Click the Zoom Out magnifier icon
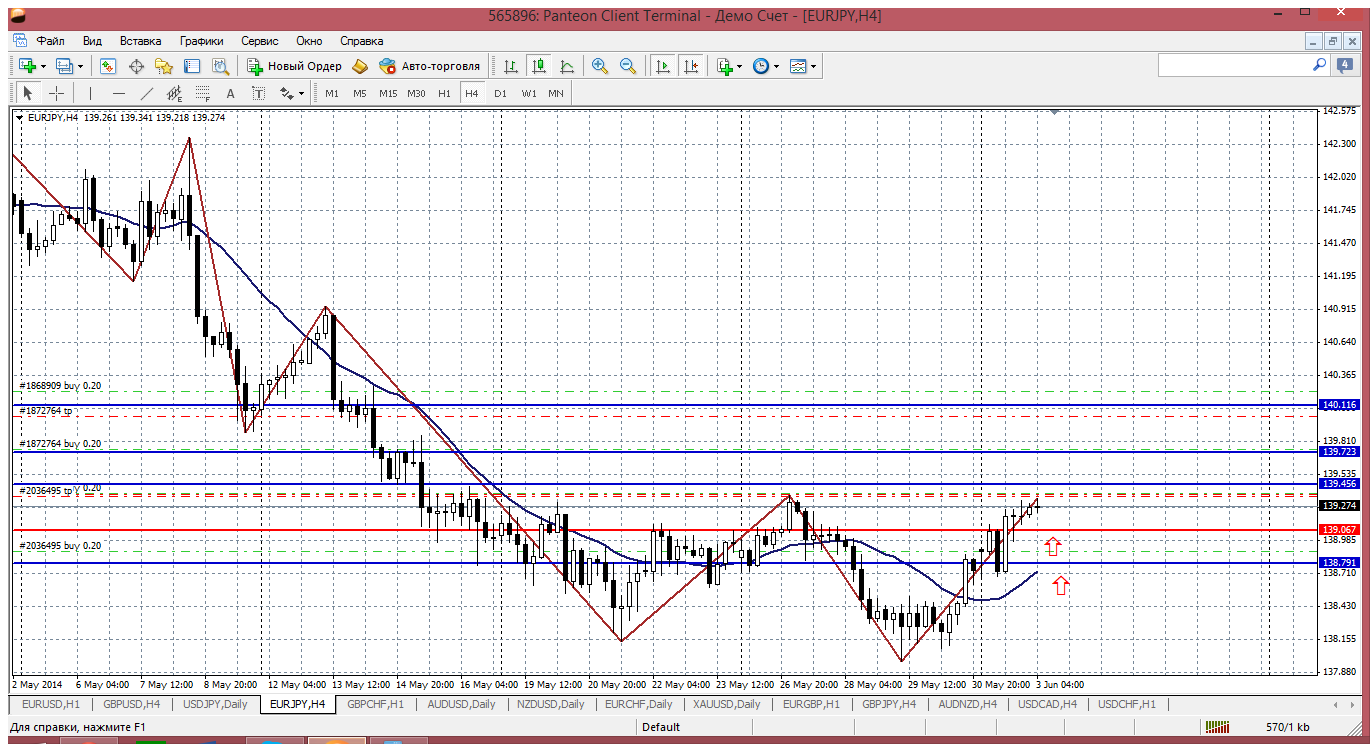The width and height of the screenshot is (1370, 744). (628, 66)
